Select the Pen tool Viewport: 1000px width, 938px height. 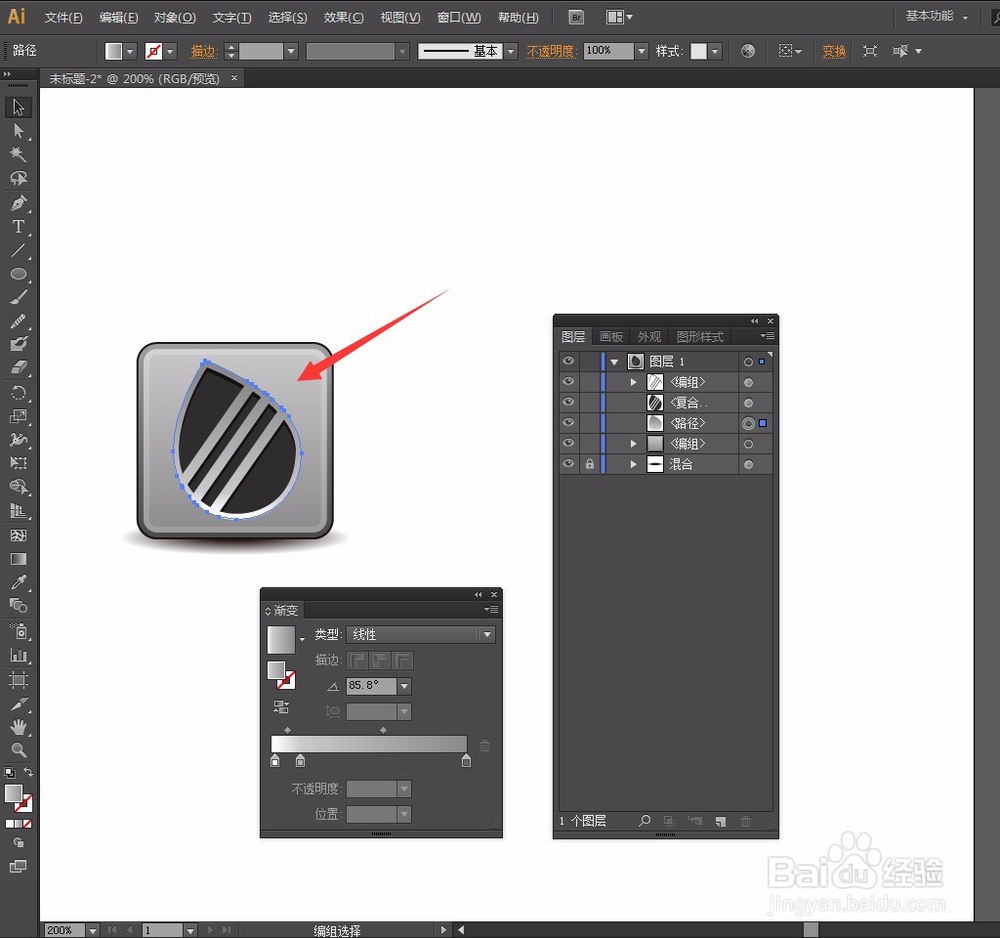pos(18,203)
